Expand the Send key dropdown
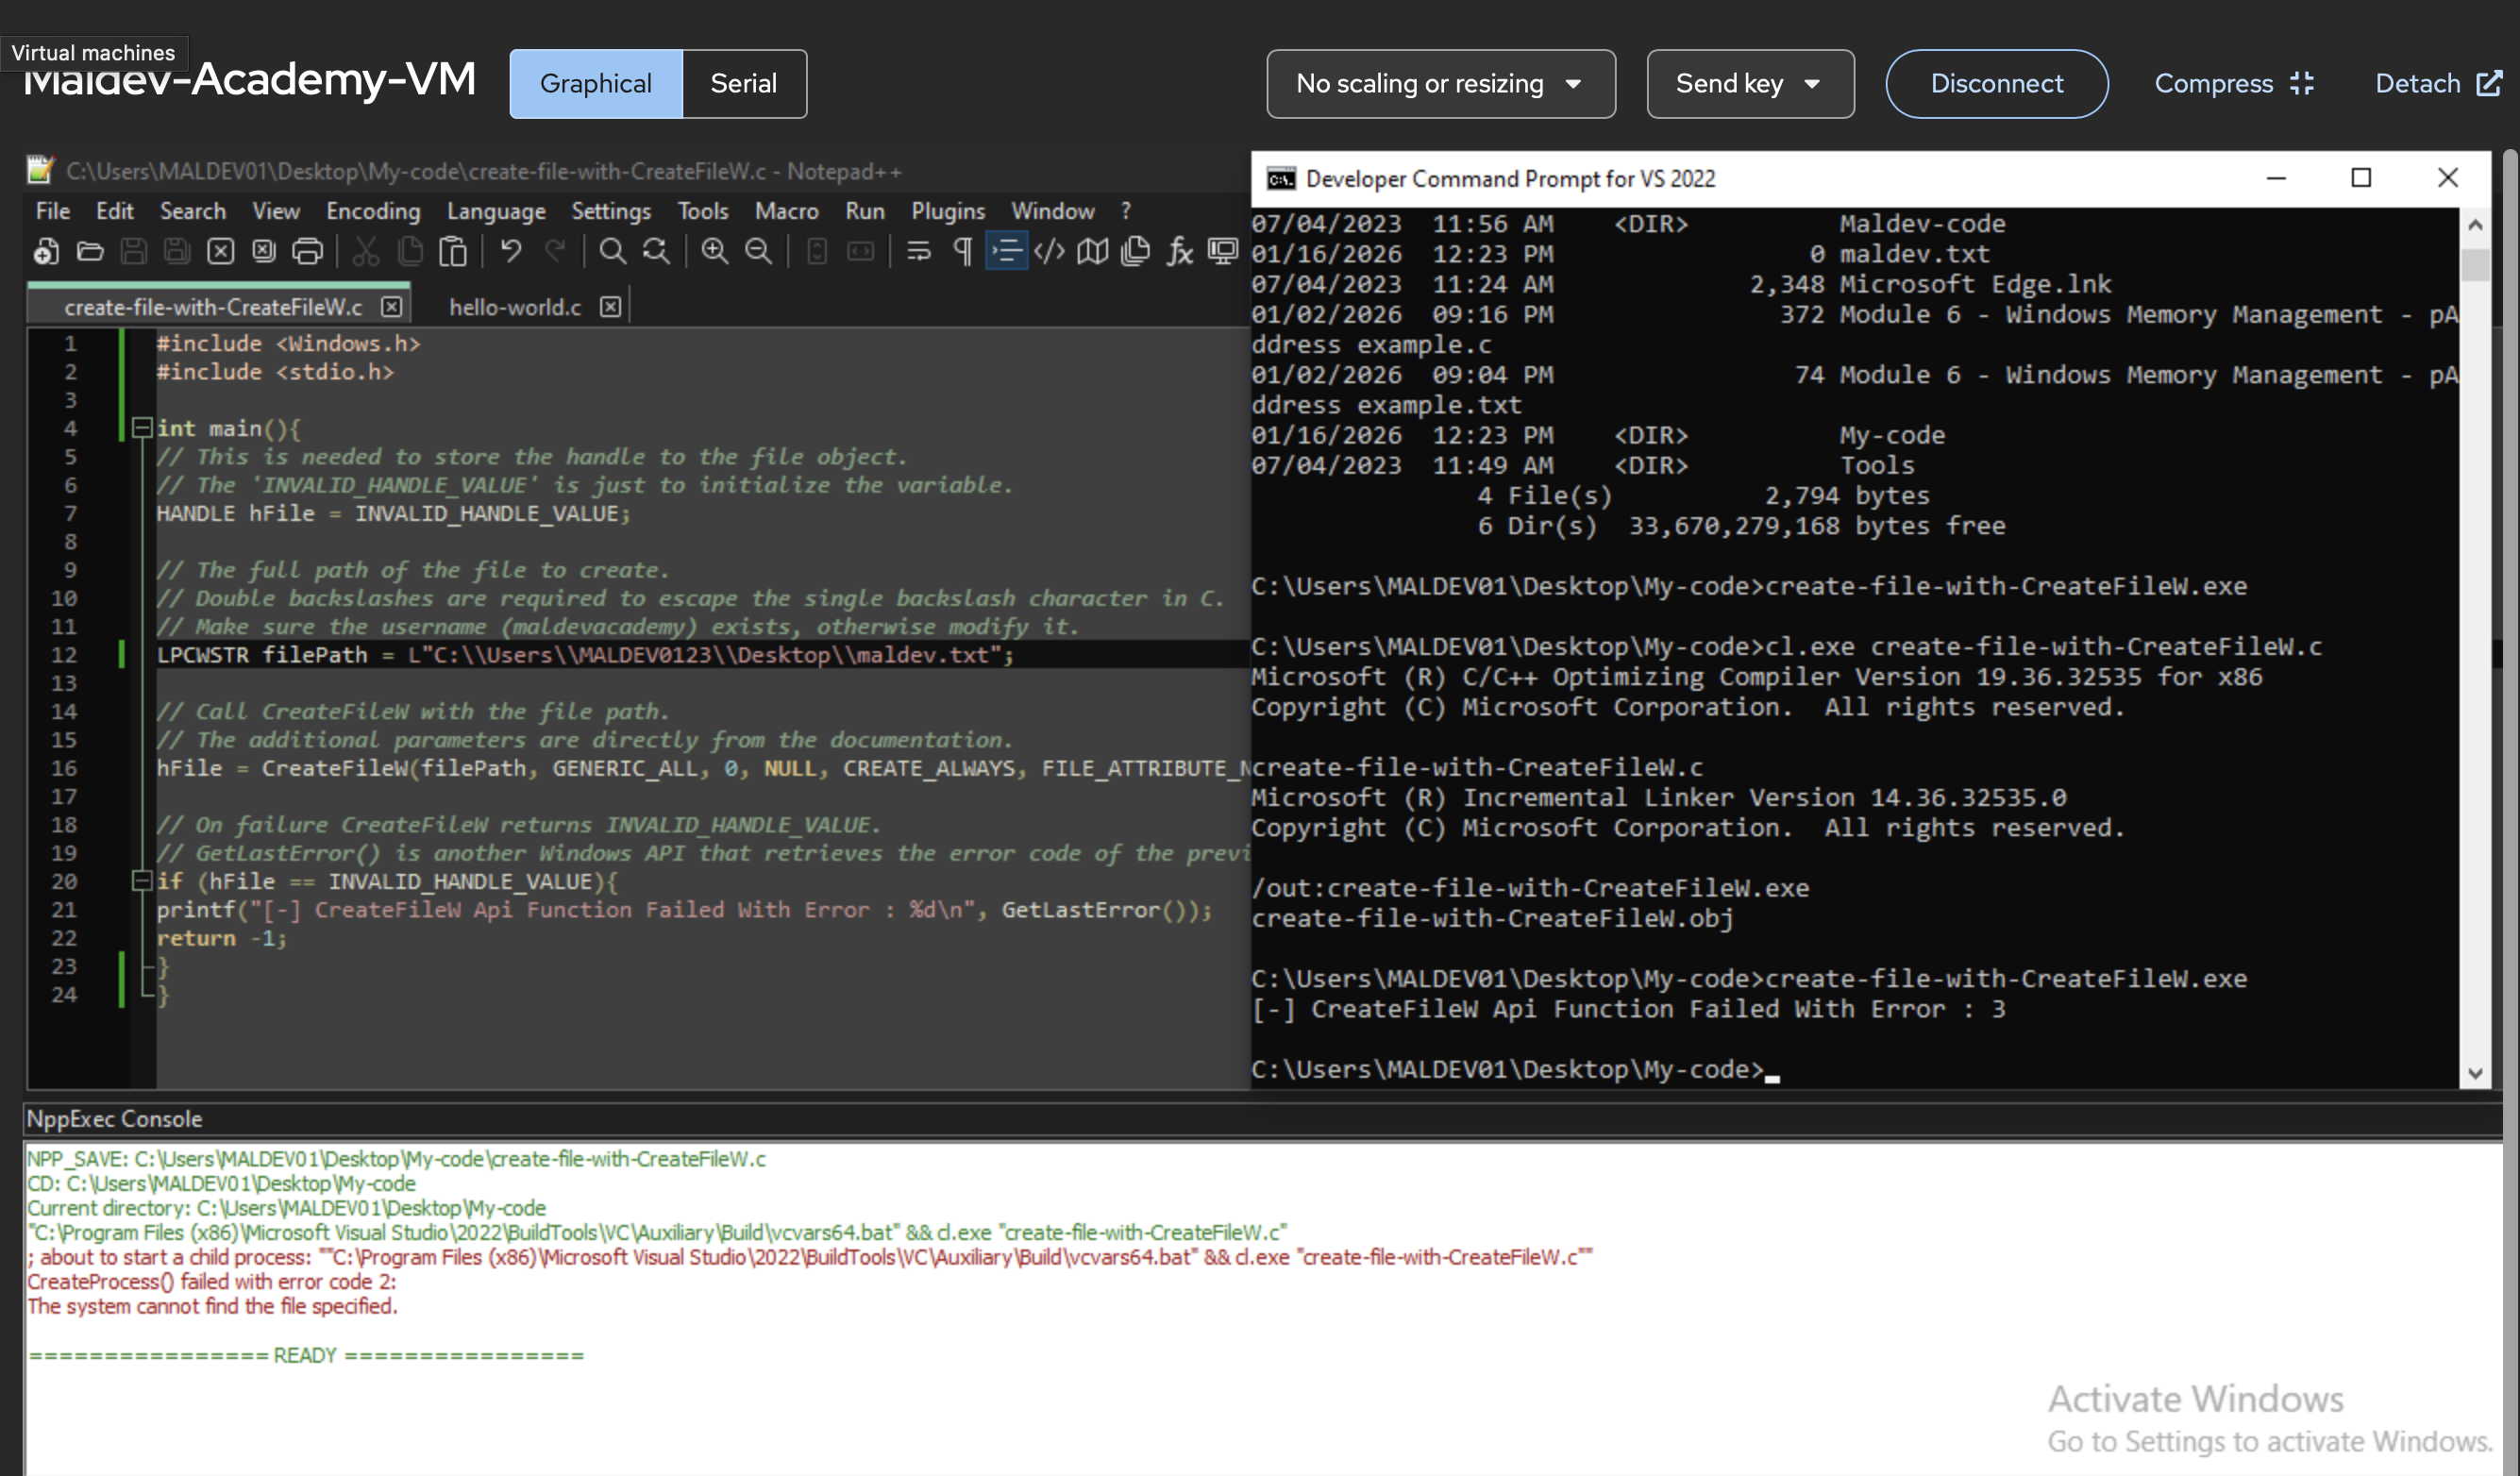The height and width of the screenshot is (1476, 2520). click(1749, 84)
